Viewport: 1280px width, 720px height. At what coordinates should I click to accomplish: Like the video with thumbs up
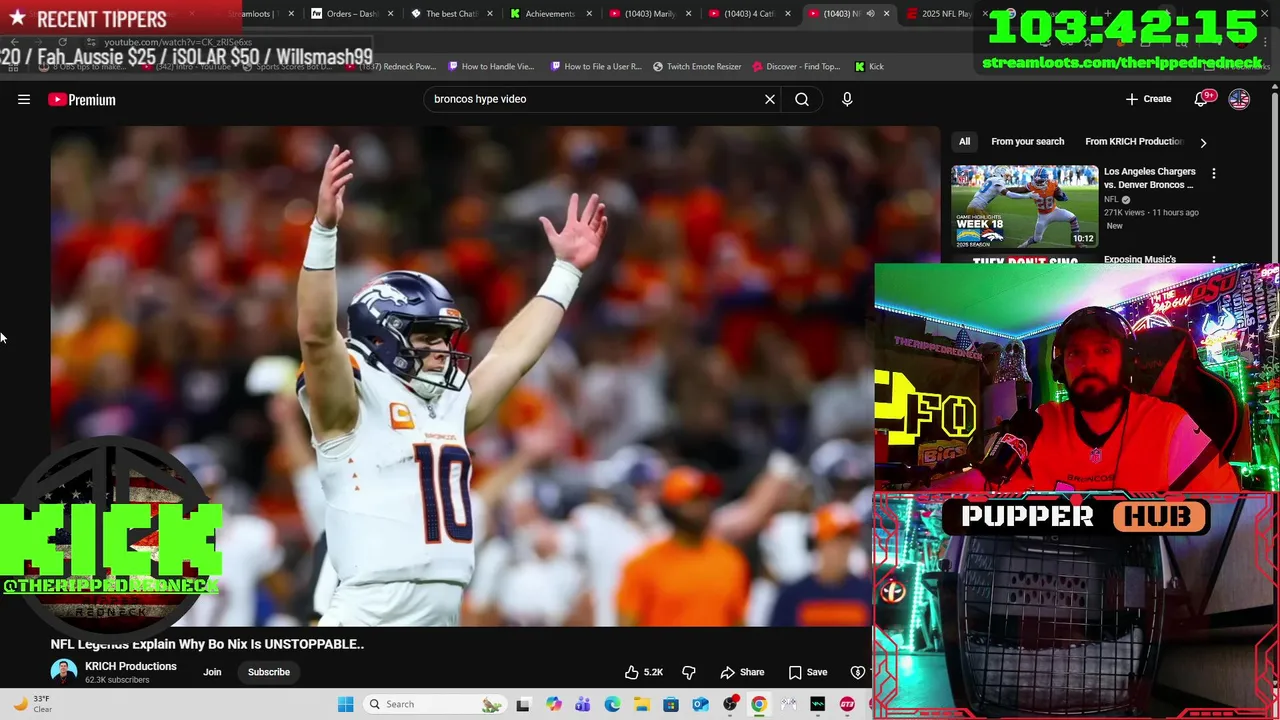pos(644,672)
